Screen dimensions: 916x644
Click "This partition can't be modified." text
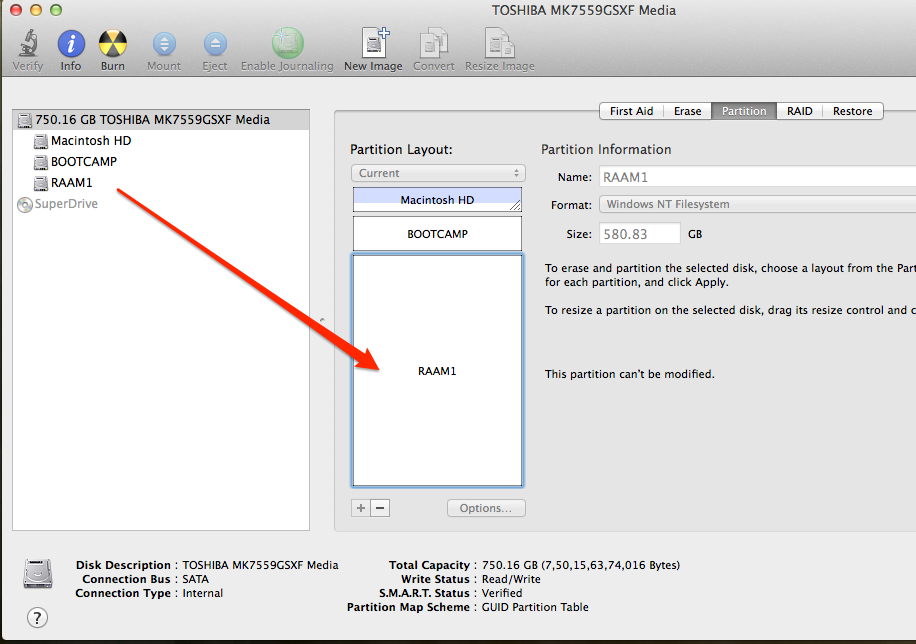[x=630, y=374]
